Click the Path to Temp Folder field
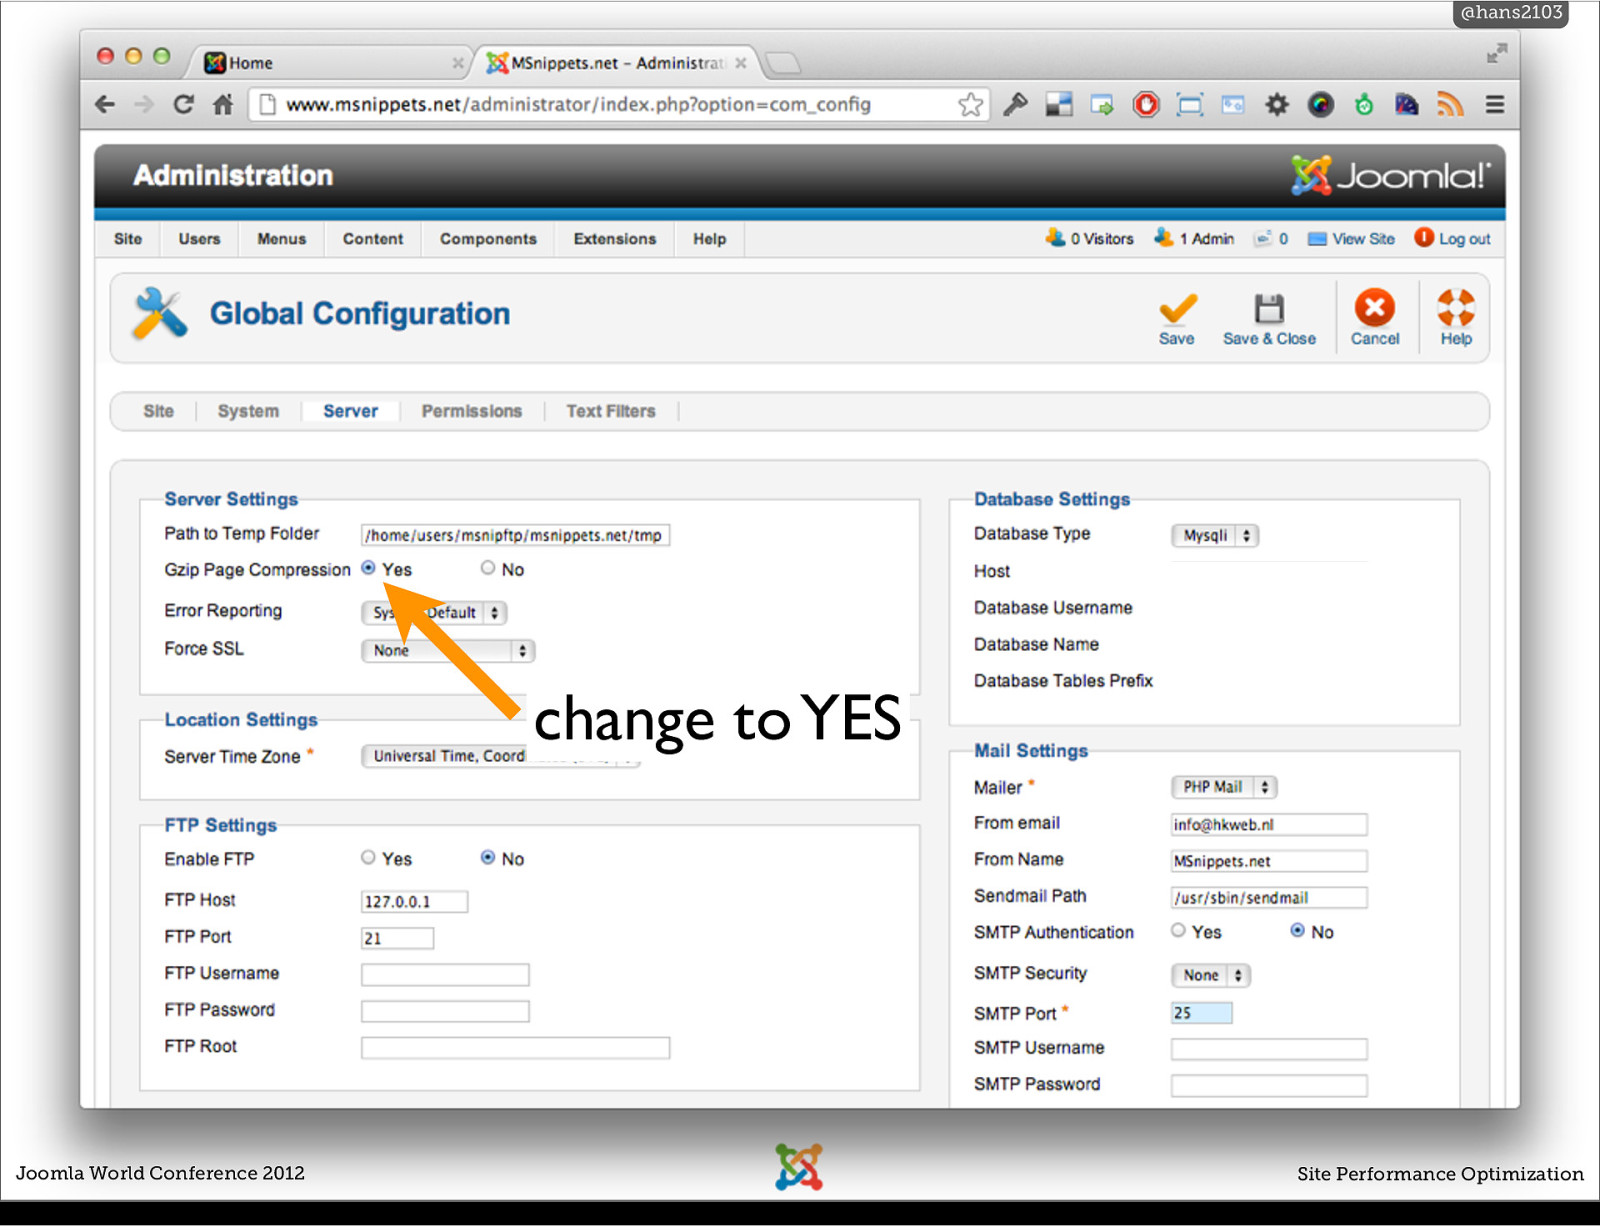1600x1232 pixels. [515, 535]
